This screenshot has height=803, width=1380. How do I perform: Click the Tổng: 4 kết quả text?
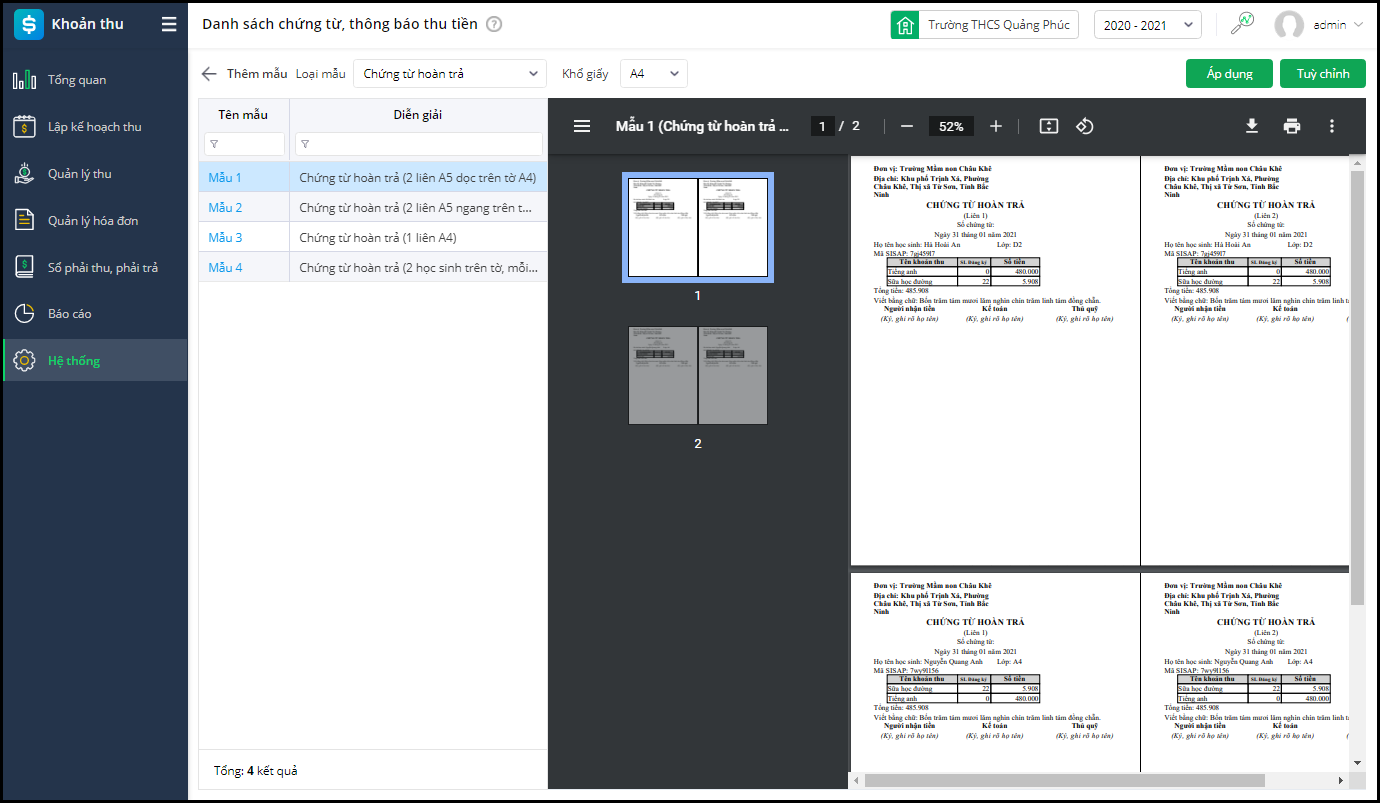(x=255, y=771)
